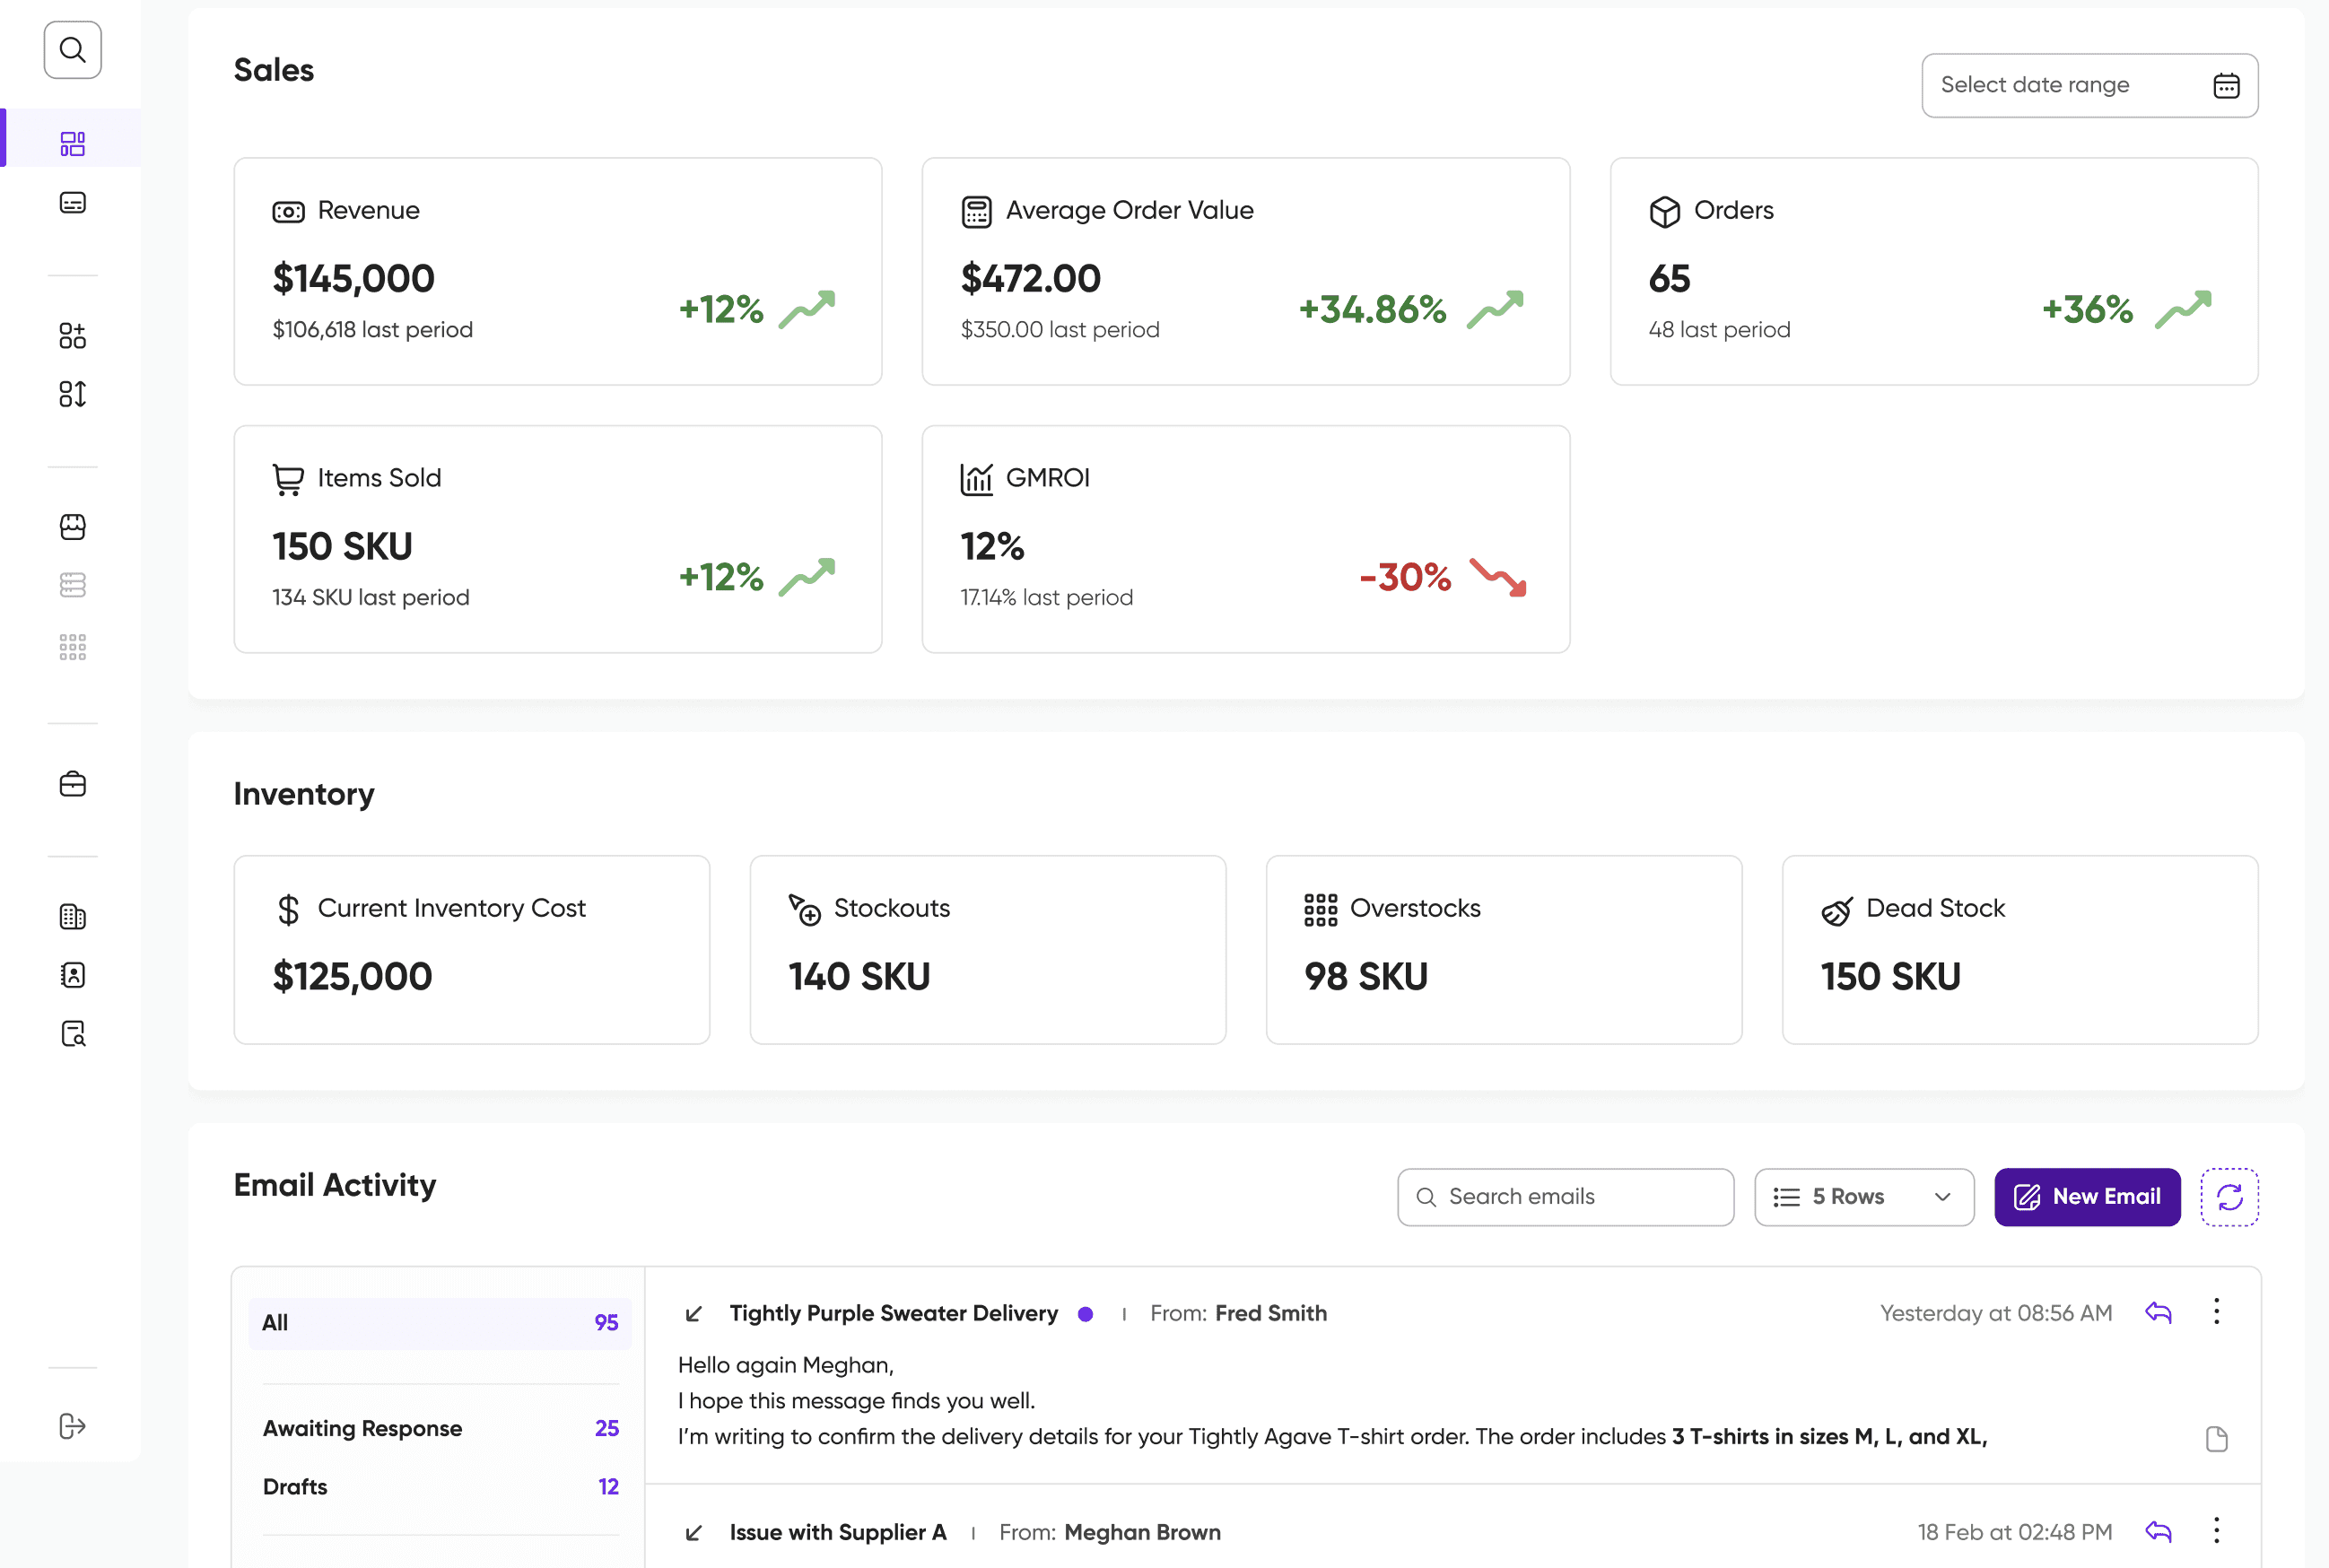Viewport: 2329px width, 1568px height.
Task: Open the search icon in the sidebar
Action: pyautogui.click(x=72, y=50)
